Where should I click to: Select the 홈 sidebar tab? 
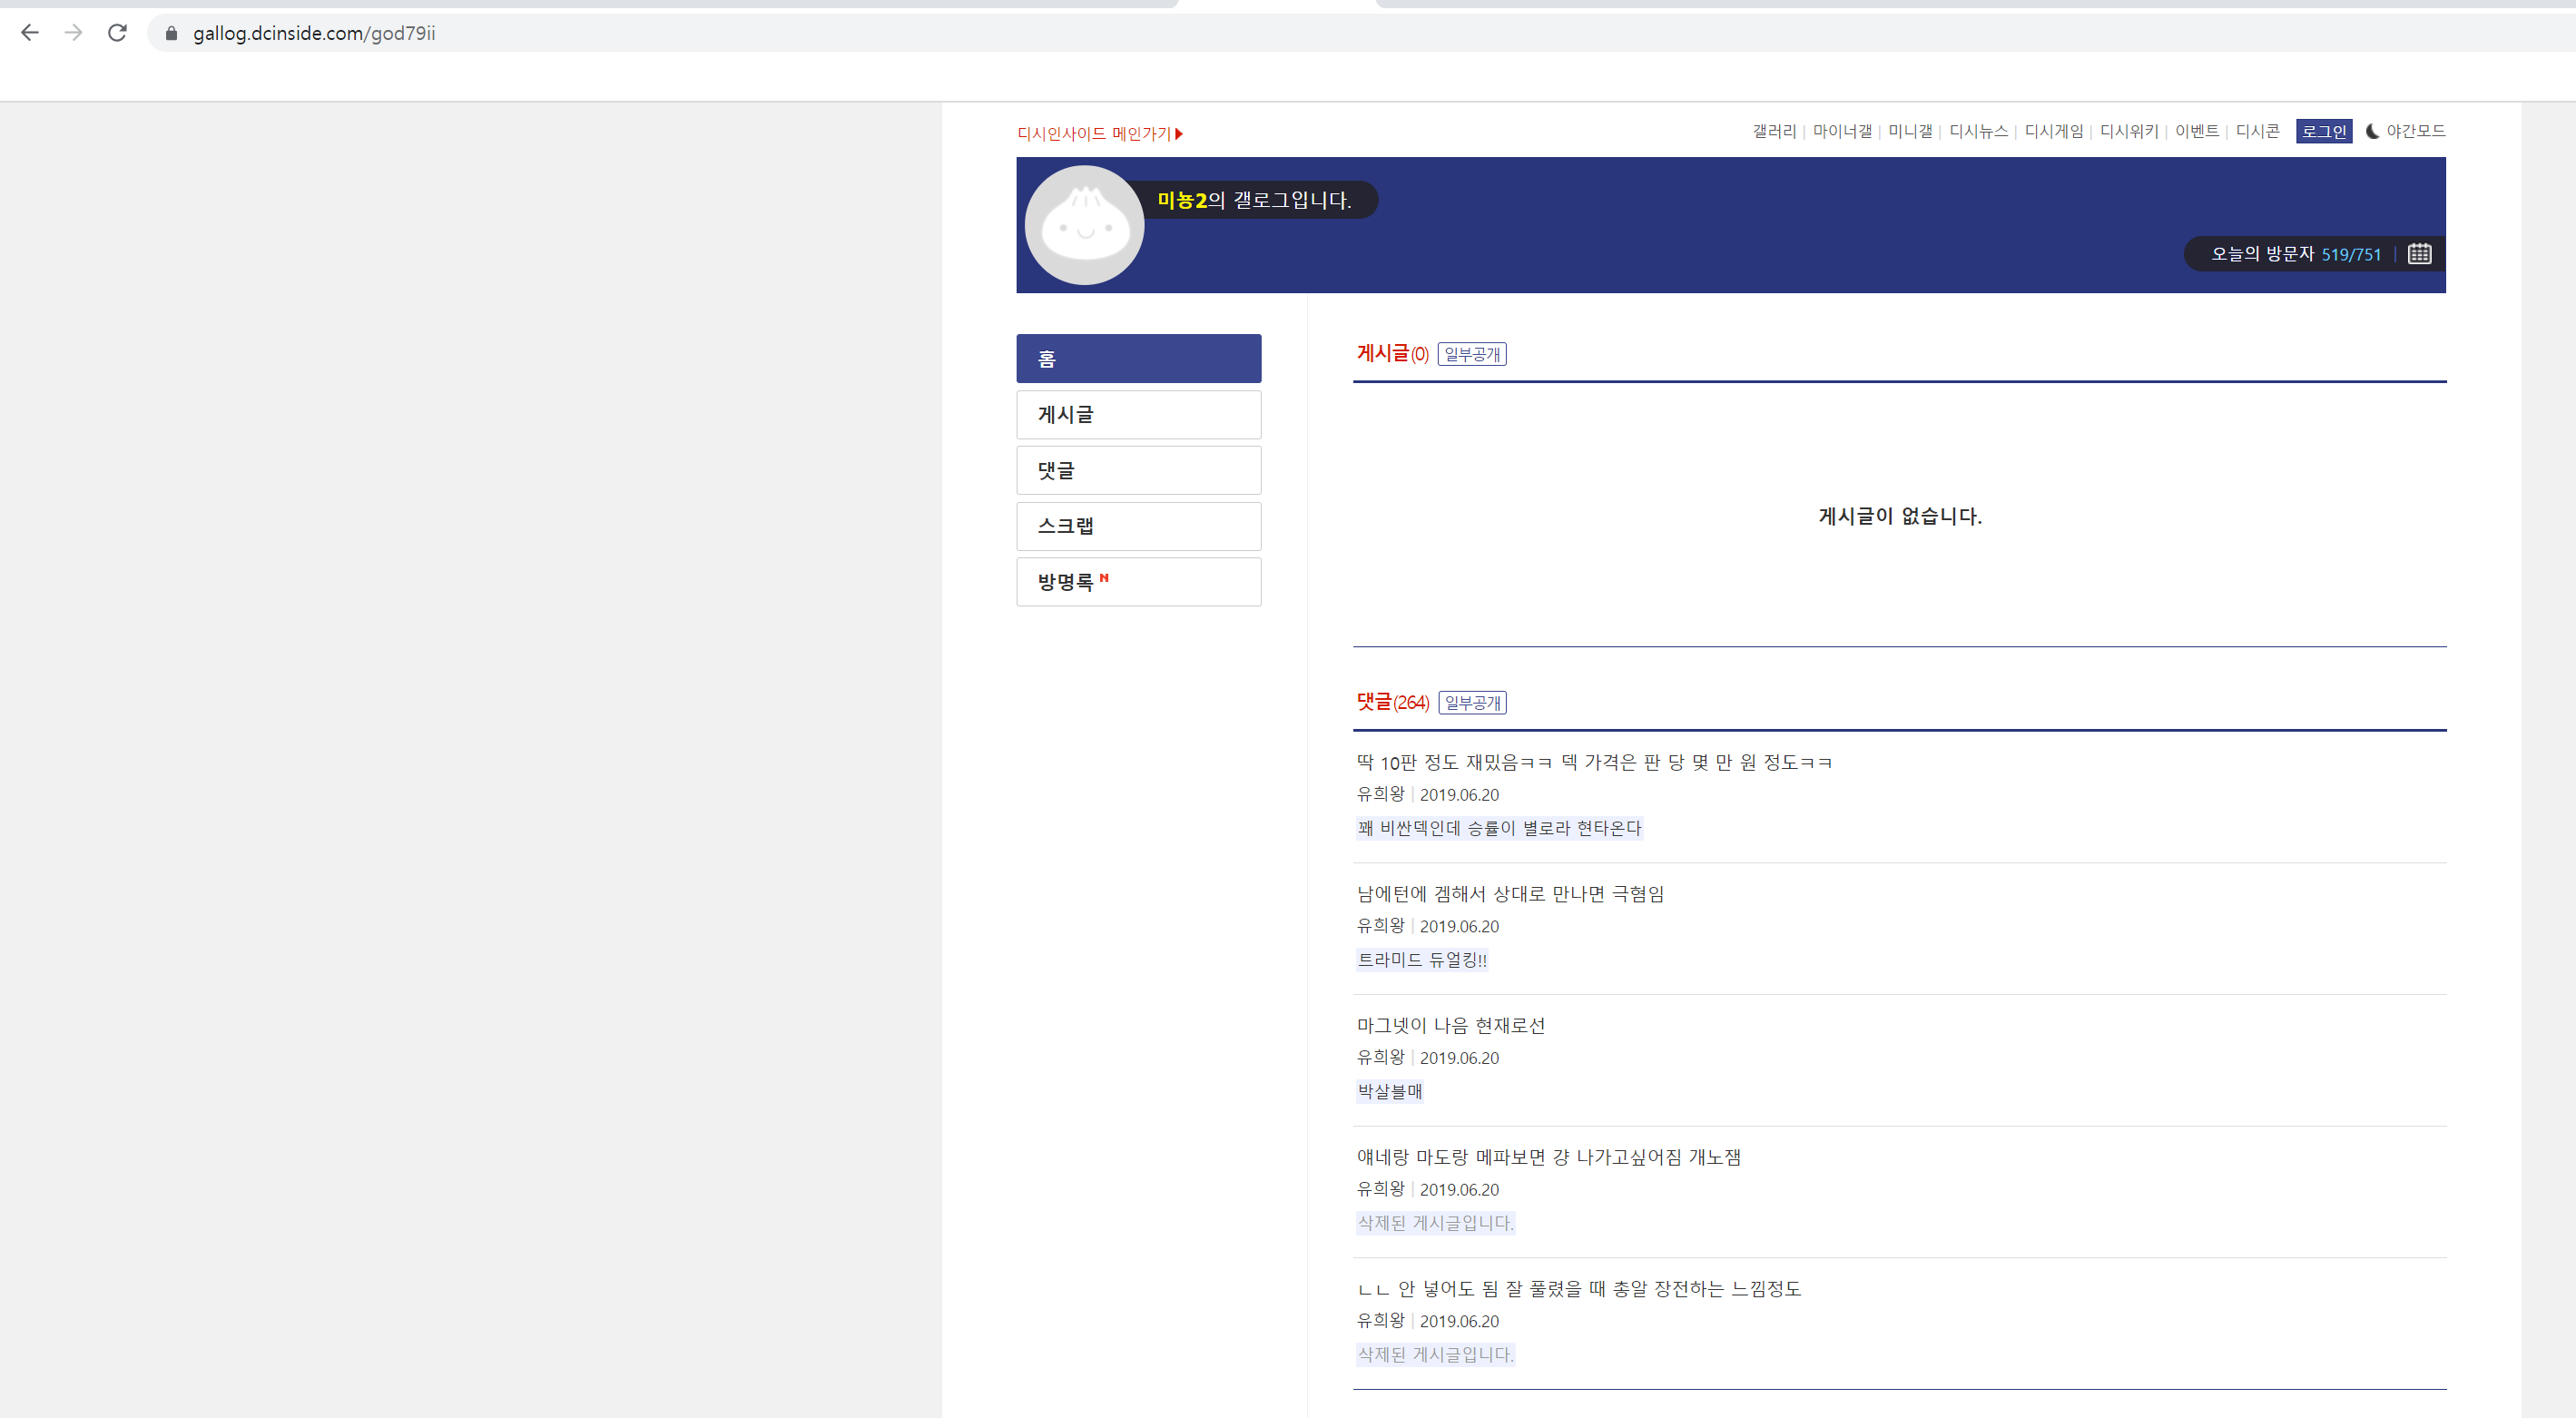pos(1138,358)
